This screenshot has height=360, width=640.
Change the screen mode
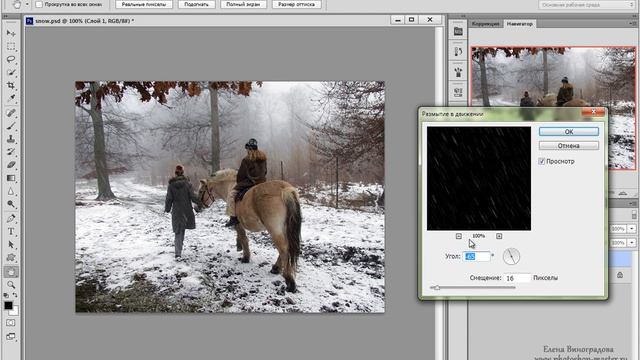click(x=11, y=336)
